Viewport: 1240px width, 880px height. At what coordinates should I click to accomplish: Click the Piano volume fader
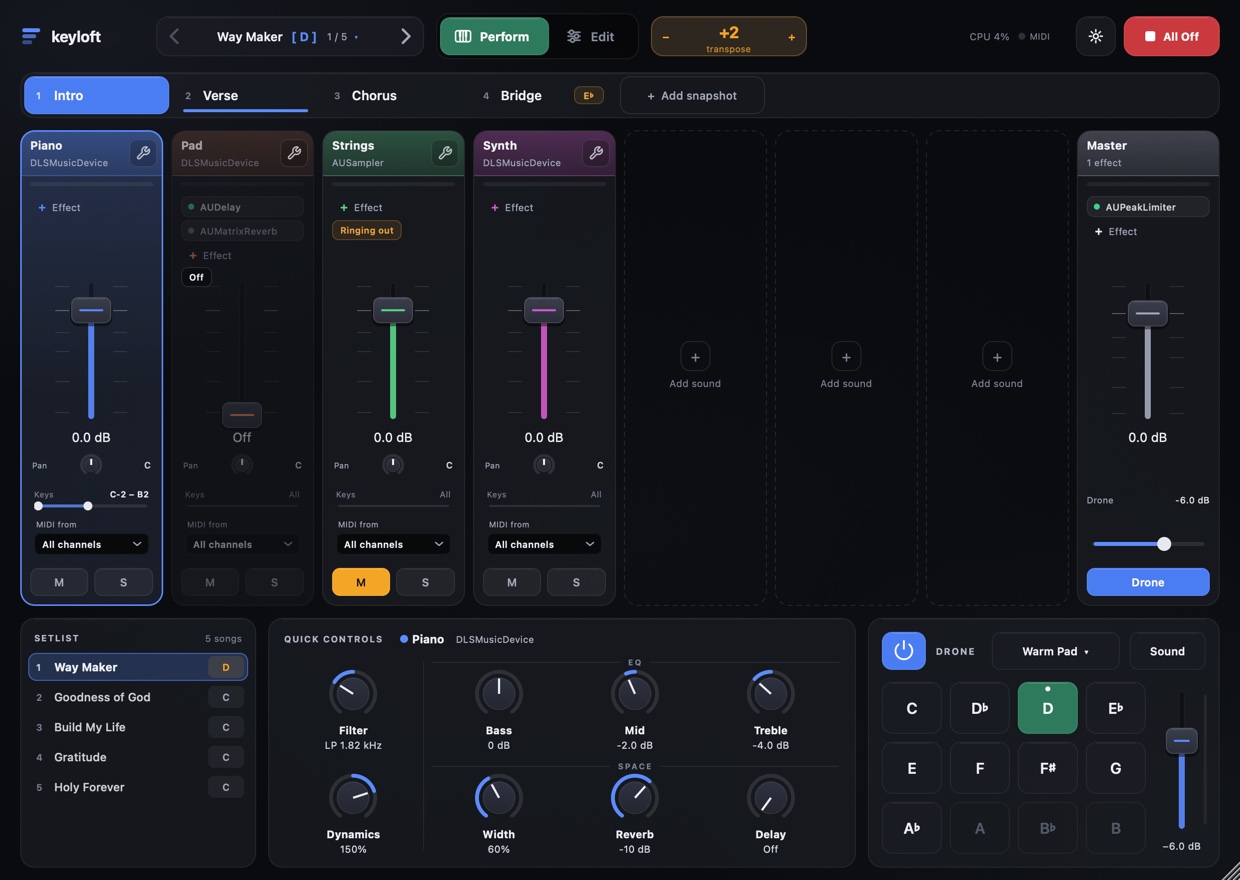coord(91,310)
